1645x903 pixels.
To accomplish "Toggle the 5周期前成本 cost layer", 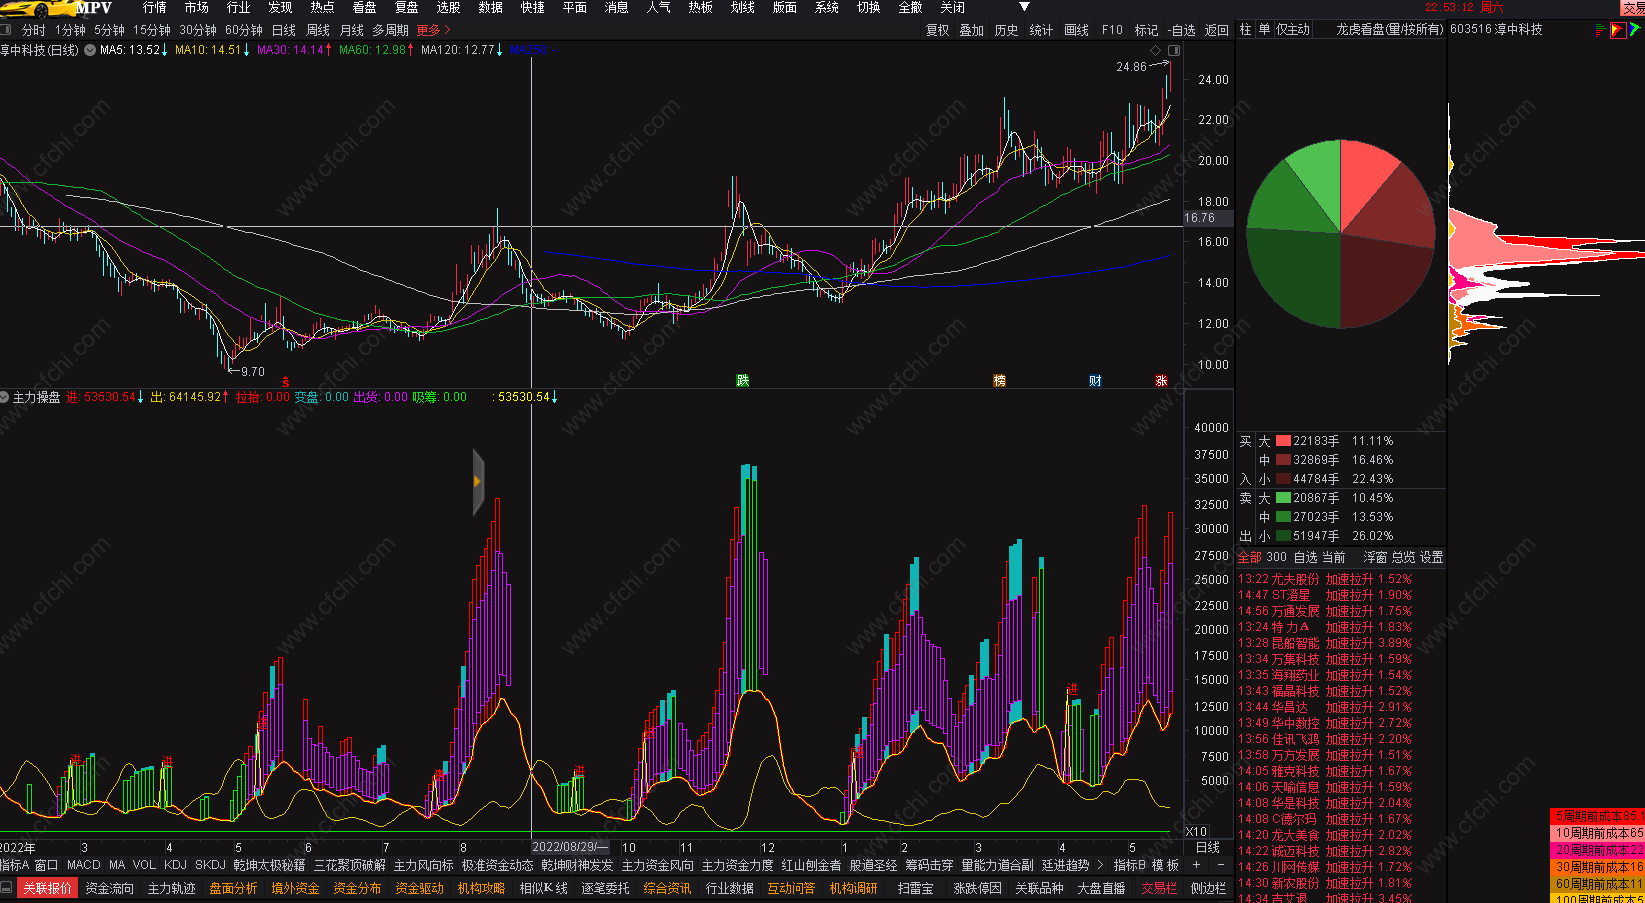I will tap(1596, 816).
